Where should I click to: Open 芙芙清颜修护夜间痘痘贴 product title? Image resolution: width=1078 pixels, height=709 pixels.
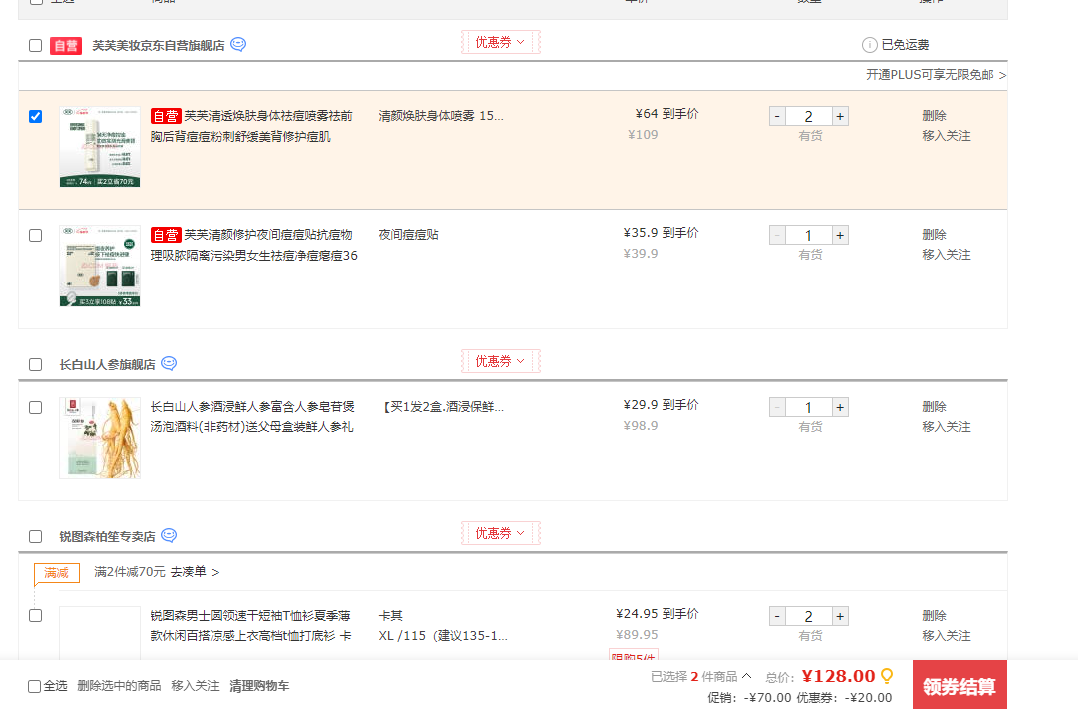point(254,246)
